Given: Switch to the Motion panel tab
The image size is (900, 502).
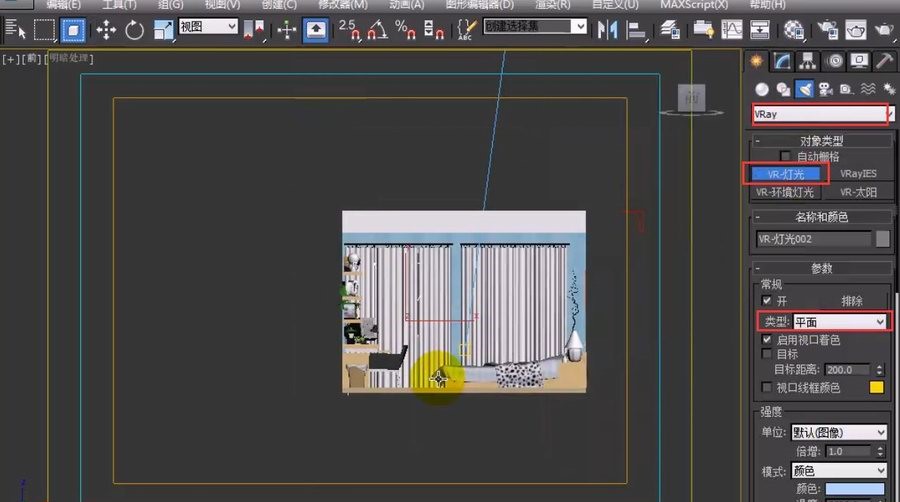Looking at the screenshot, I should (834, 61).
